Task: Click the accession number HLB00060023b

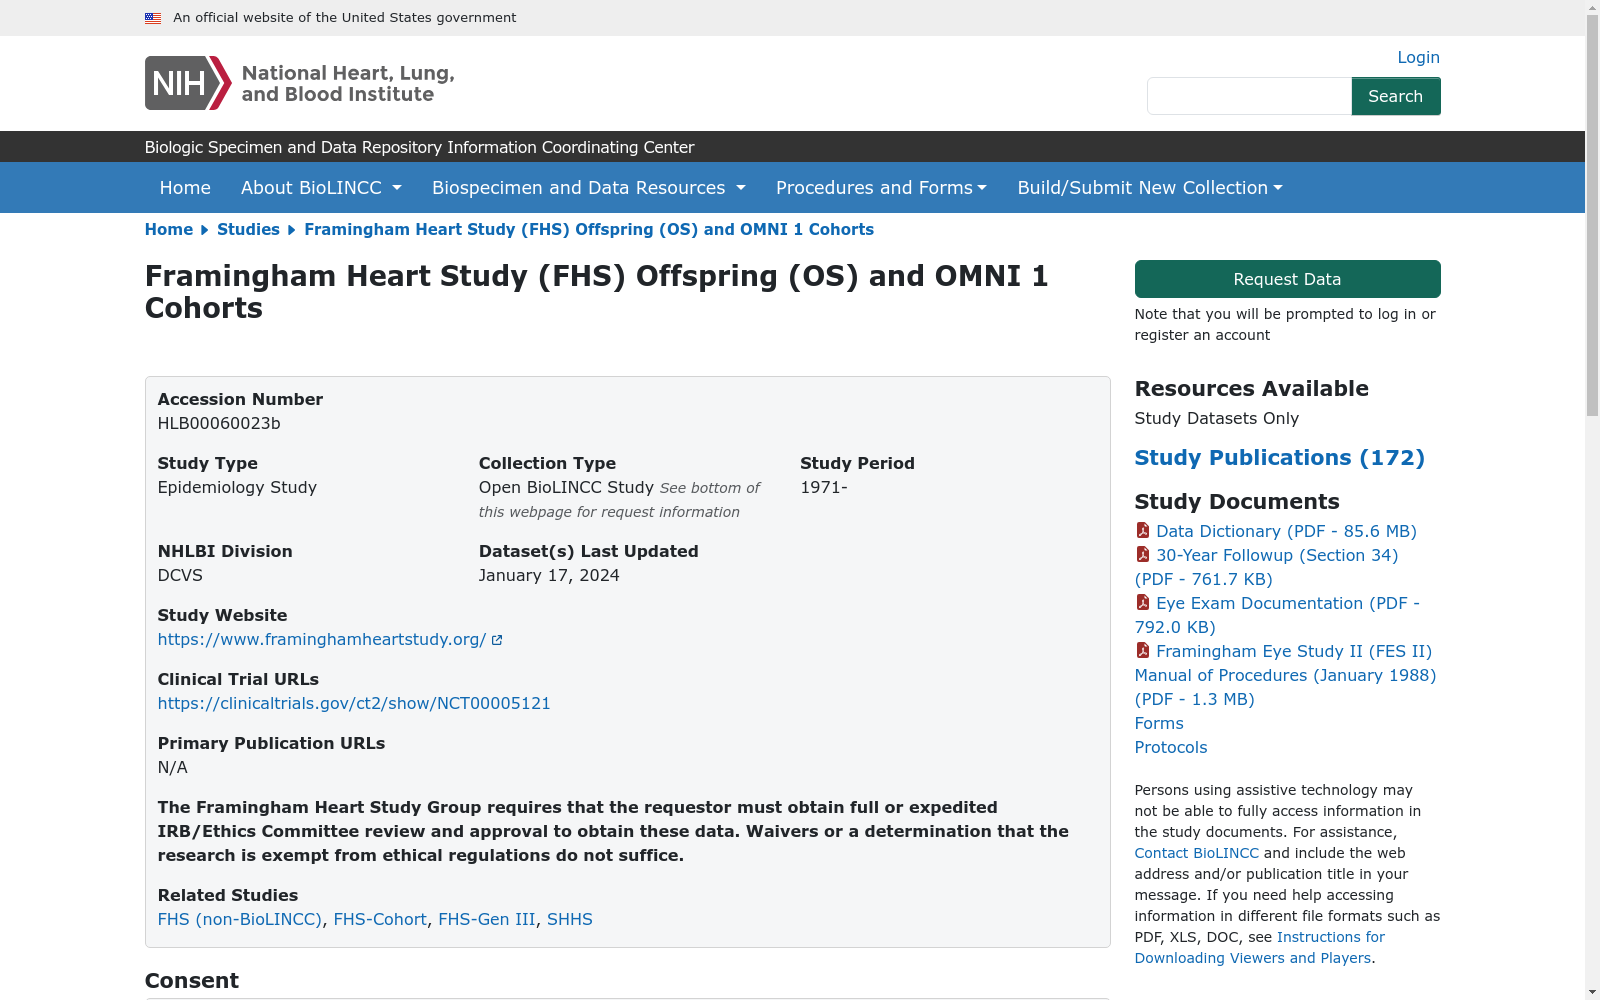Action: pos(219,423)
